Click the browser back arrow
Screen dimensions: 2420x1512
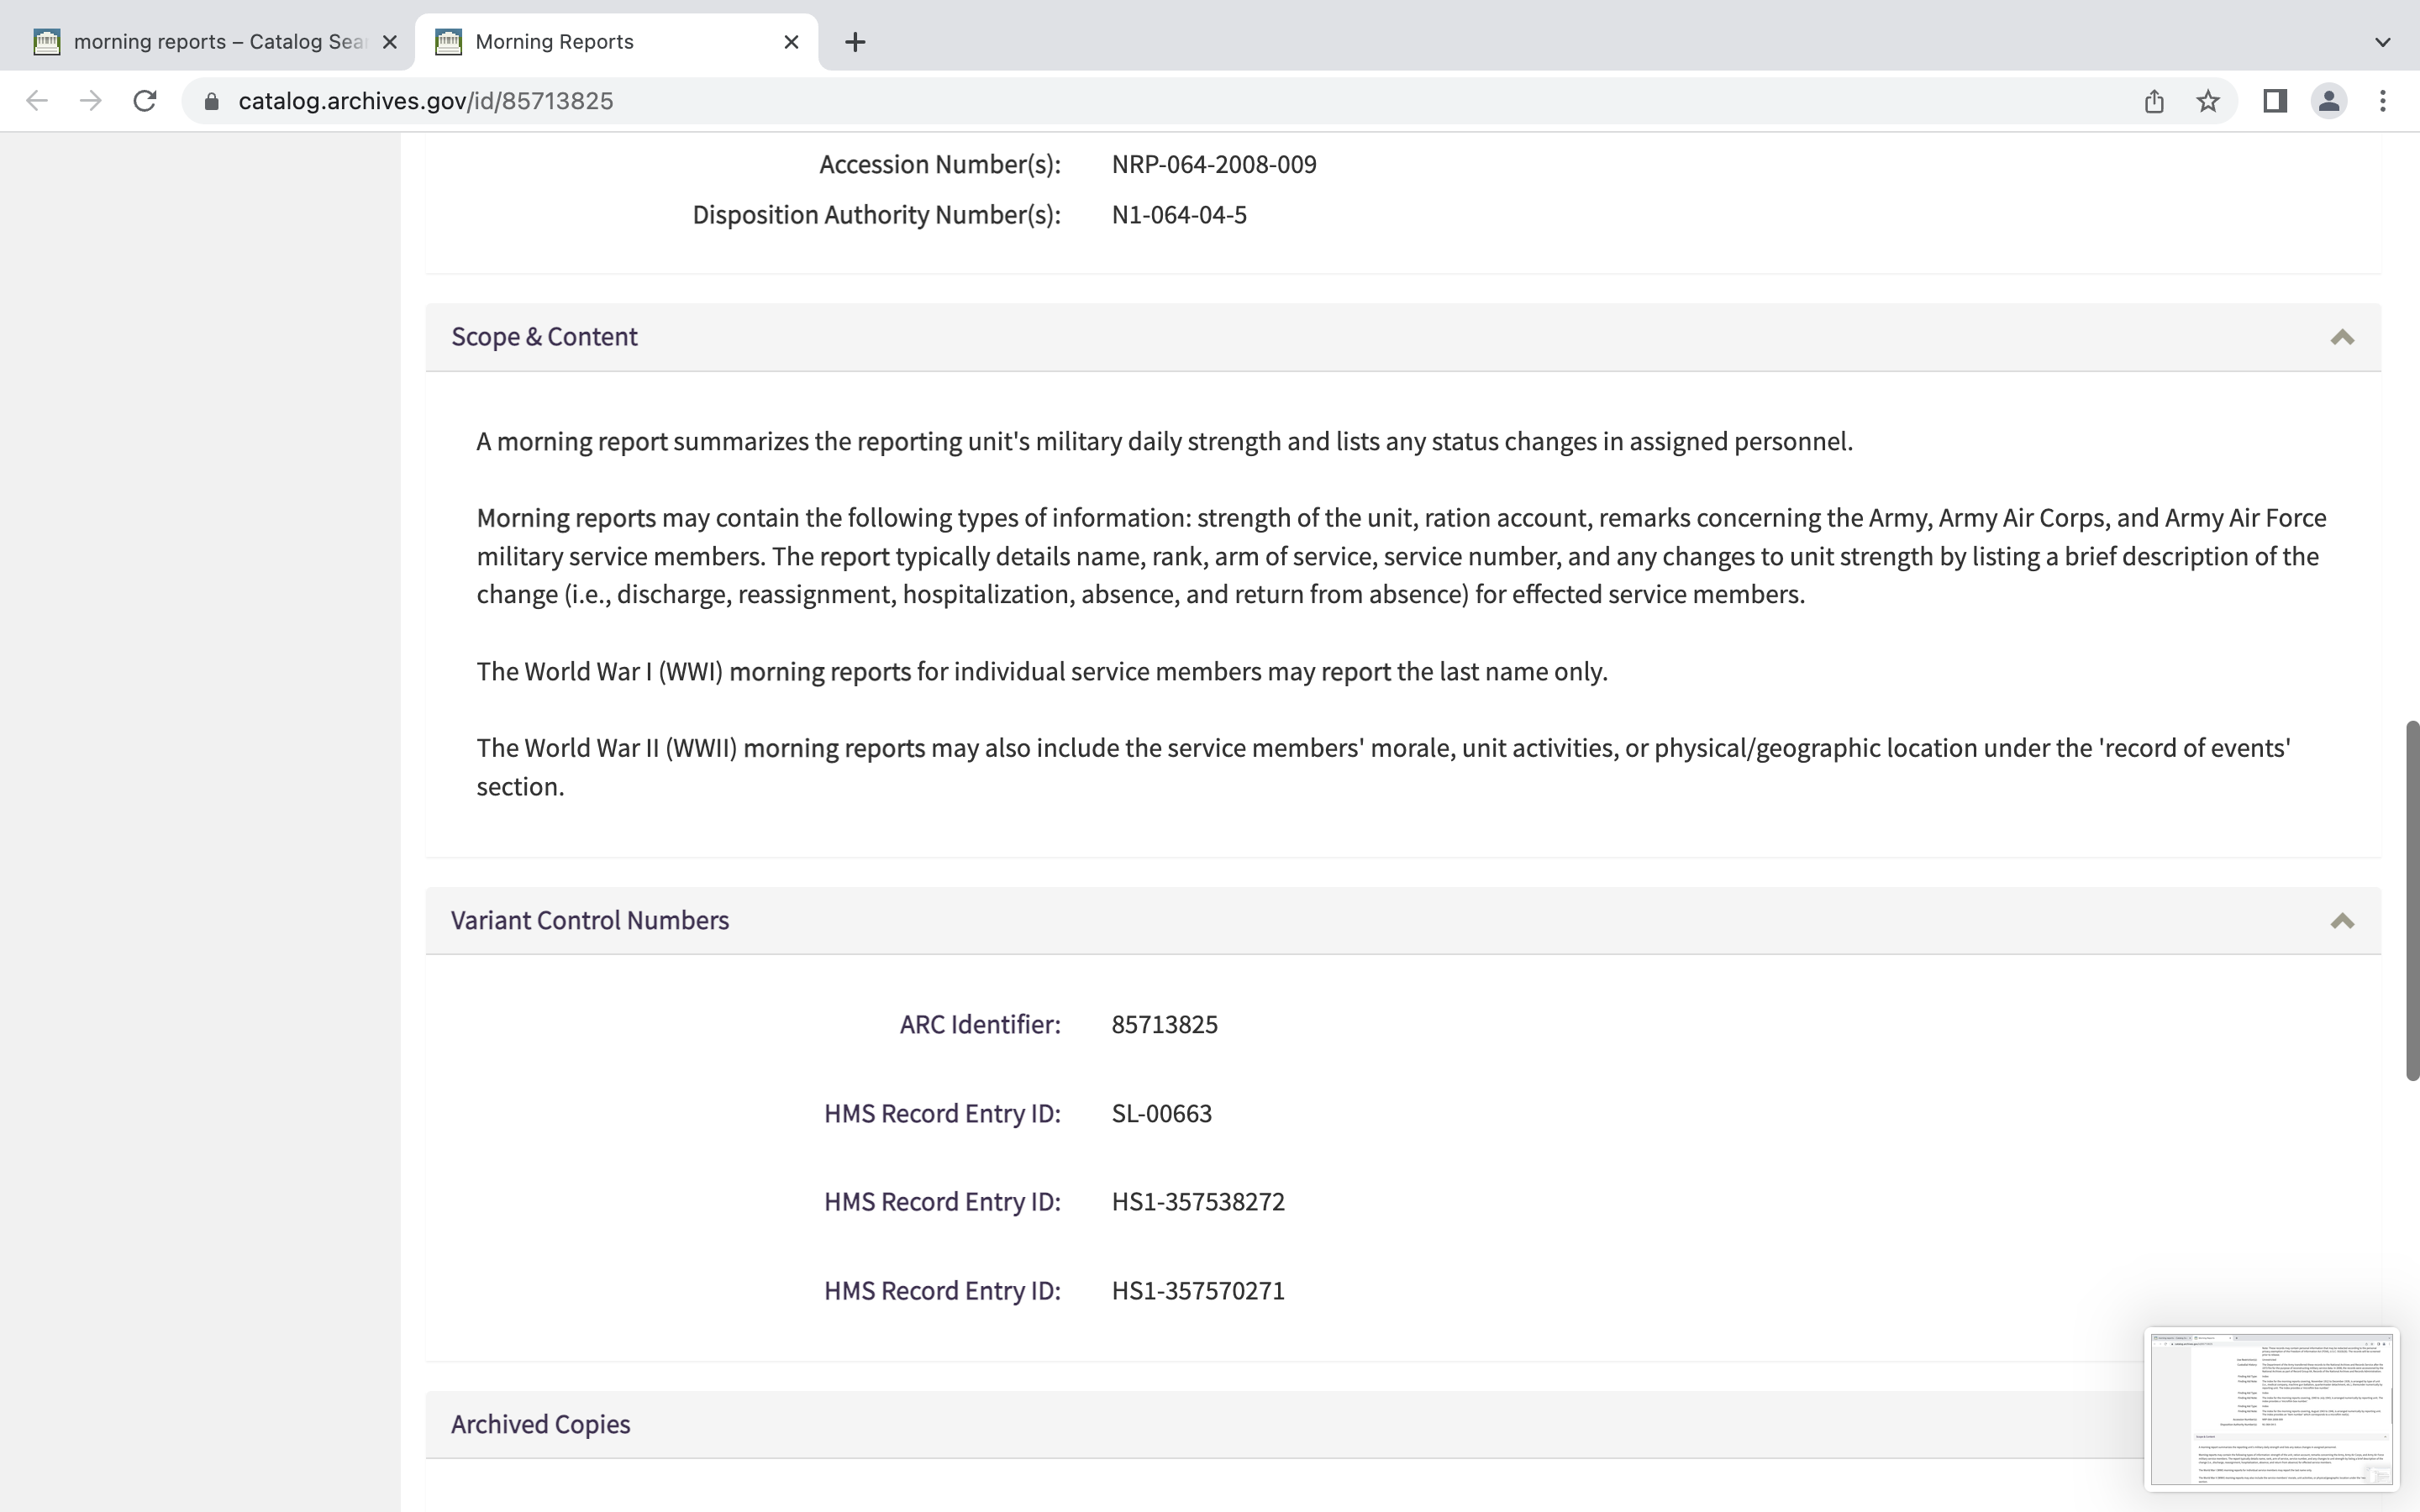37,101
